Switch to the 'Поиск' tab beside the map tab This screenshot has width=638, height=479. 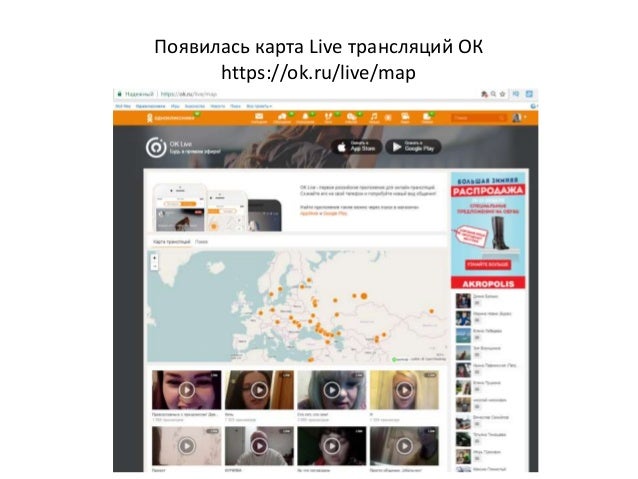[201, 242]
